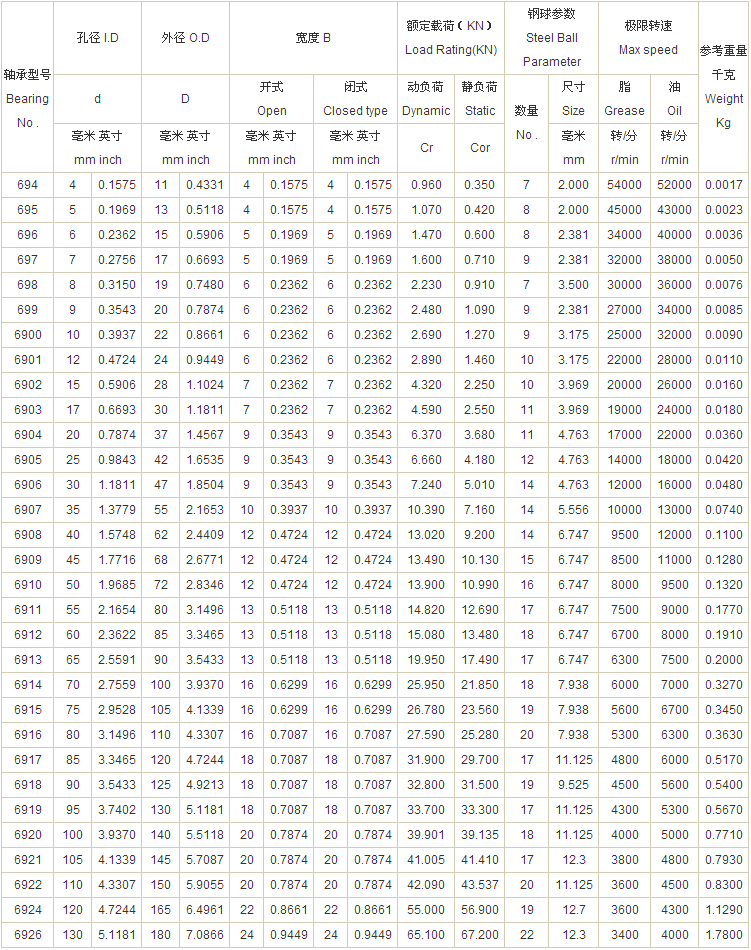Select bearing number 694 cell
This screenshot has height=950, width=751.
(x=27, y=185)
